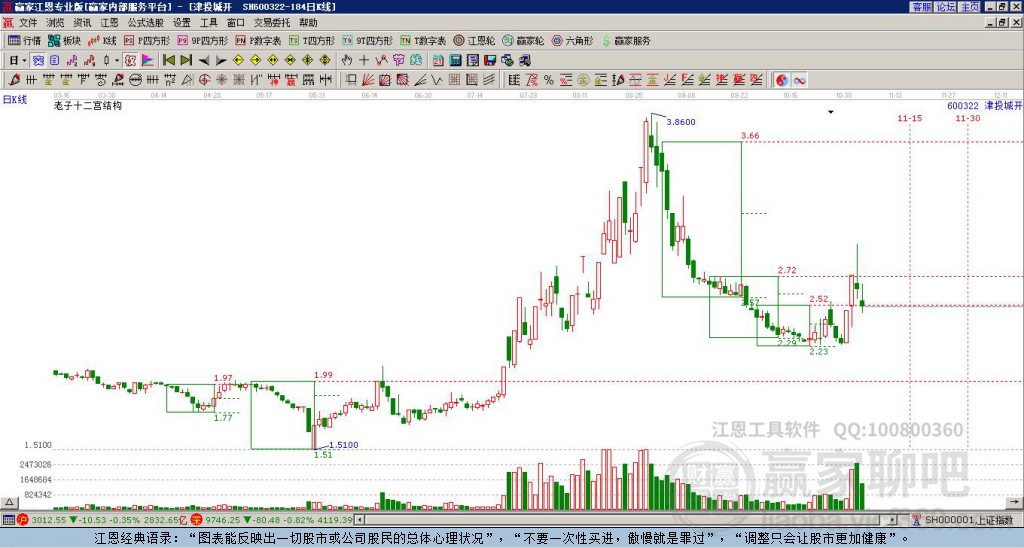Toggle the 权 adjustment button

[x=130, y=60]
